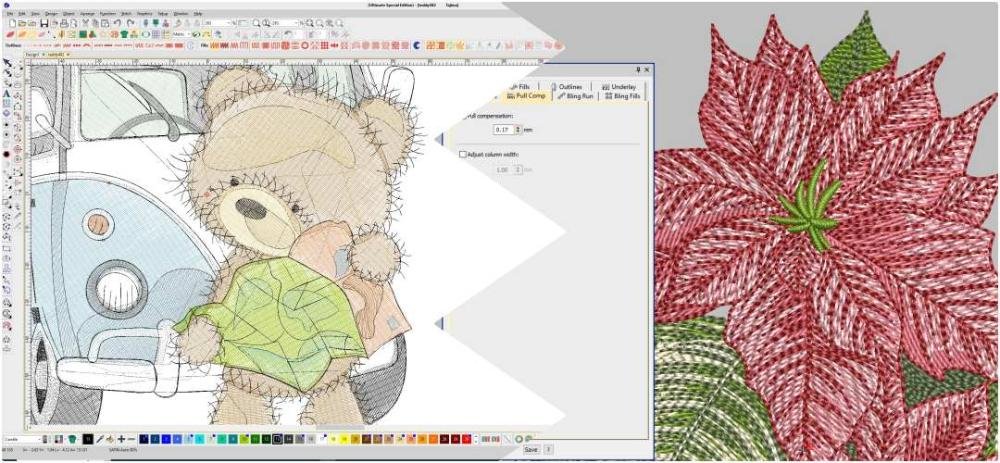Image resolution: width=1000 pixels, height=463 pixels.
Task: Switch to the Outlines tab
Action: pyautogui.click(x=566, y=87)
